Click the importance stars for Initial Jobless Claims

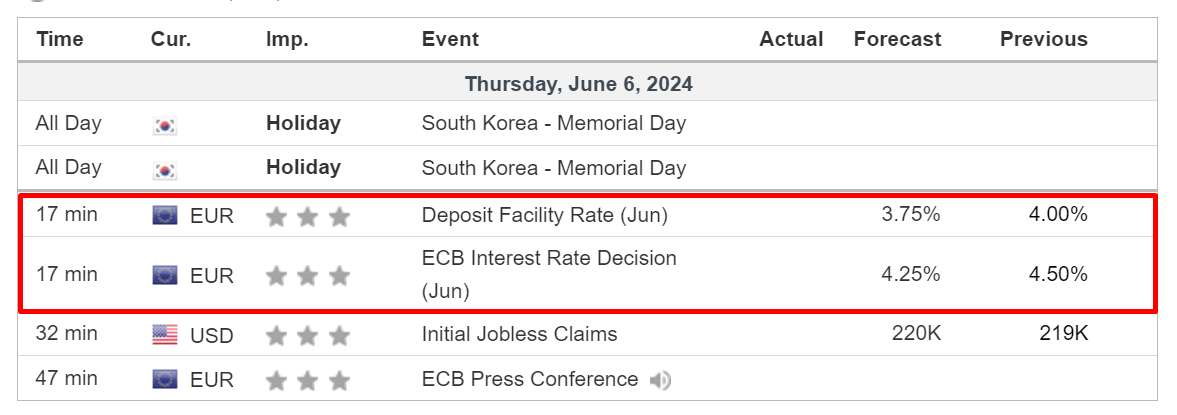point(308,335)
